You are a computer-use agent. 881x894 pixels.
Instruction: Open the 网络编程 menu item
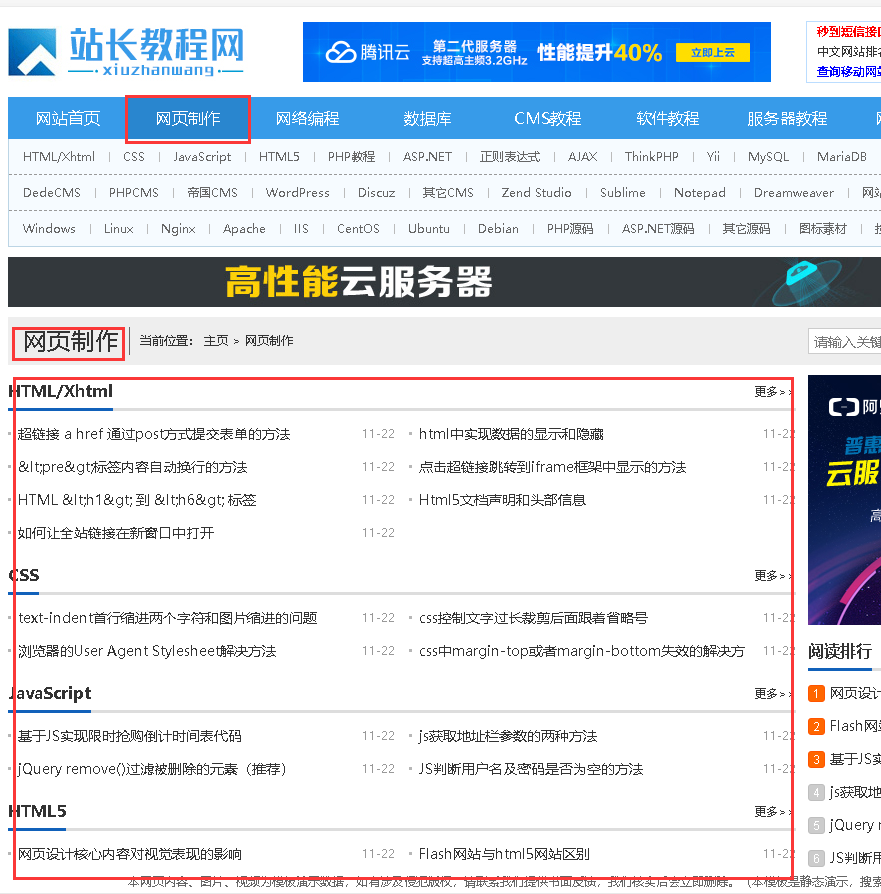pyautogui.click(x=307, y=119)
